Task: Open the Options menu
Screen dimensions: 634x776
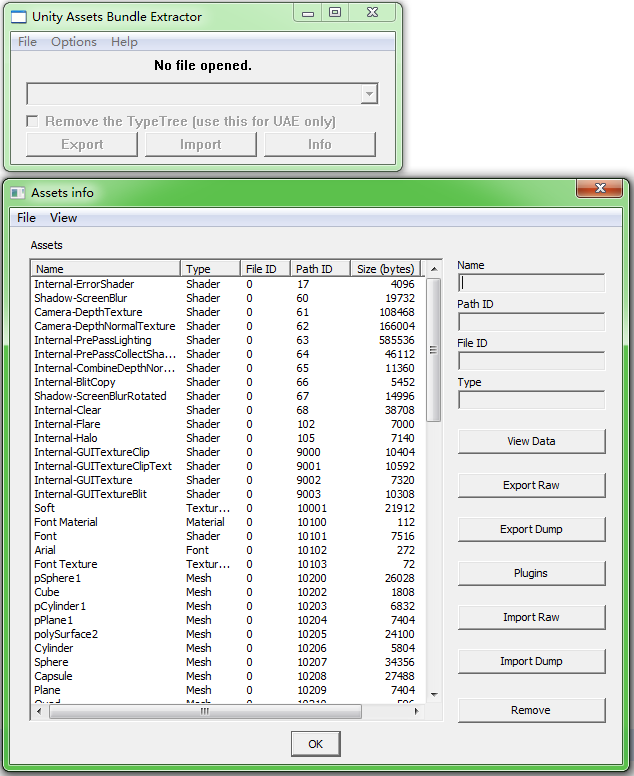Action: [74, 42]
